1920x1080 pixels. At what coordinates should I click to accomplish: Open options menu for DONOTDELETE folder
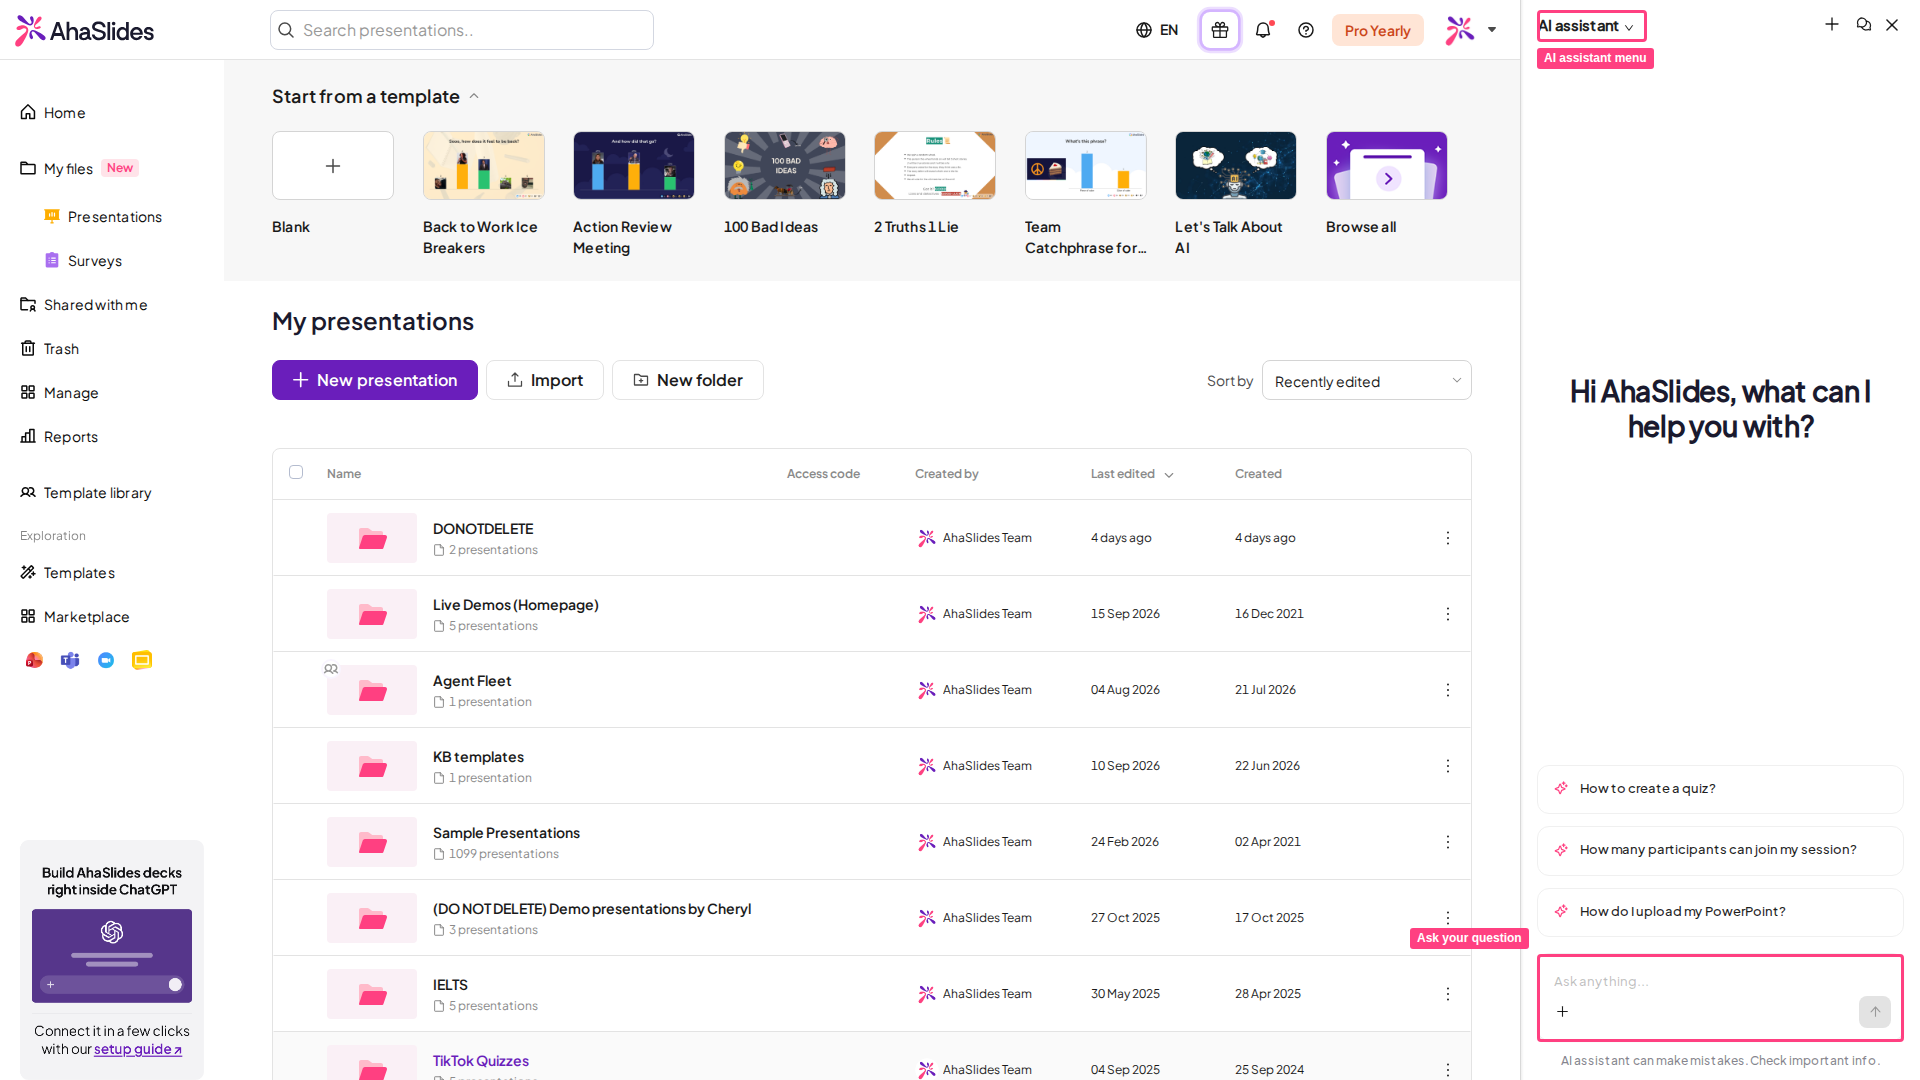coord(1447,538)
